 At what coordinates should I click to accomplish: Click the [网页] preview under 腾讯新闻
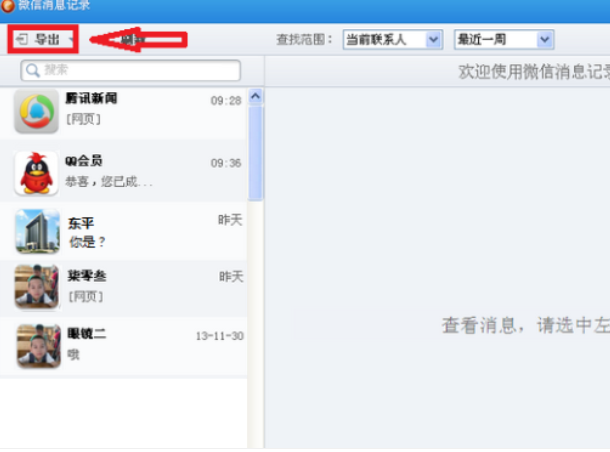83,119
